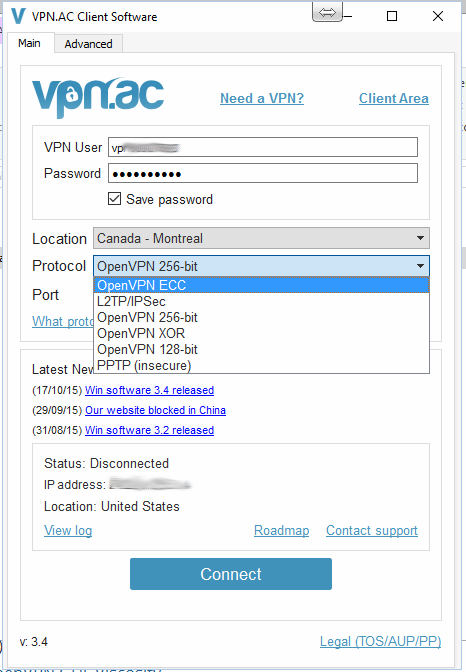Toggle the Save password checkbox
Image resolution: width=466 pixels, height=672 pixels.
(114, 199)
